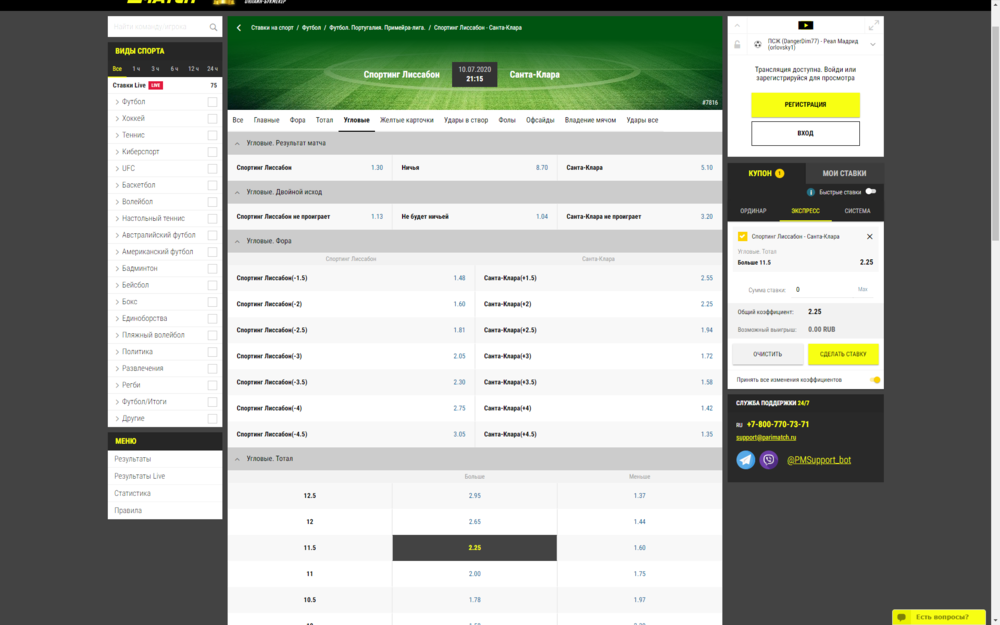
Task: Click the search magnifier icon
Action: (x=213, y=27)
